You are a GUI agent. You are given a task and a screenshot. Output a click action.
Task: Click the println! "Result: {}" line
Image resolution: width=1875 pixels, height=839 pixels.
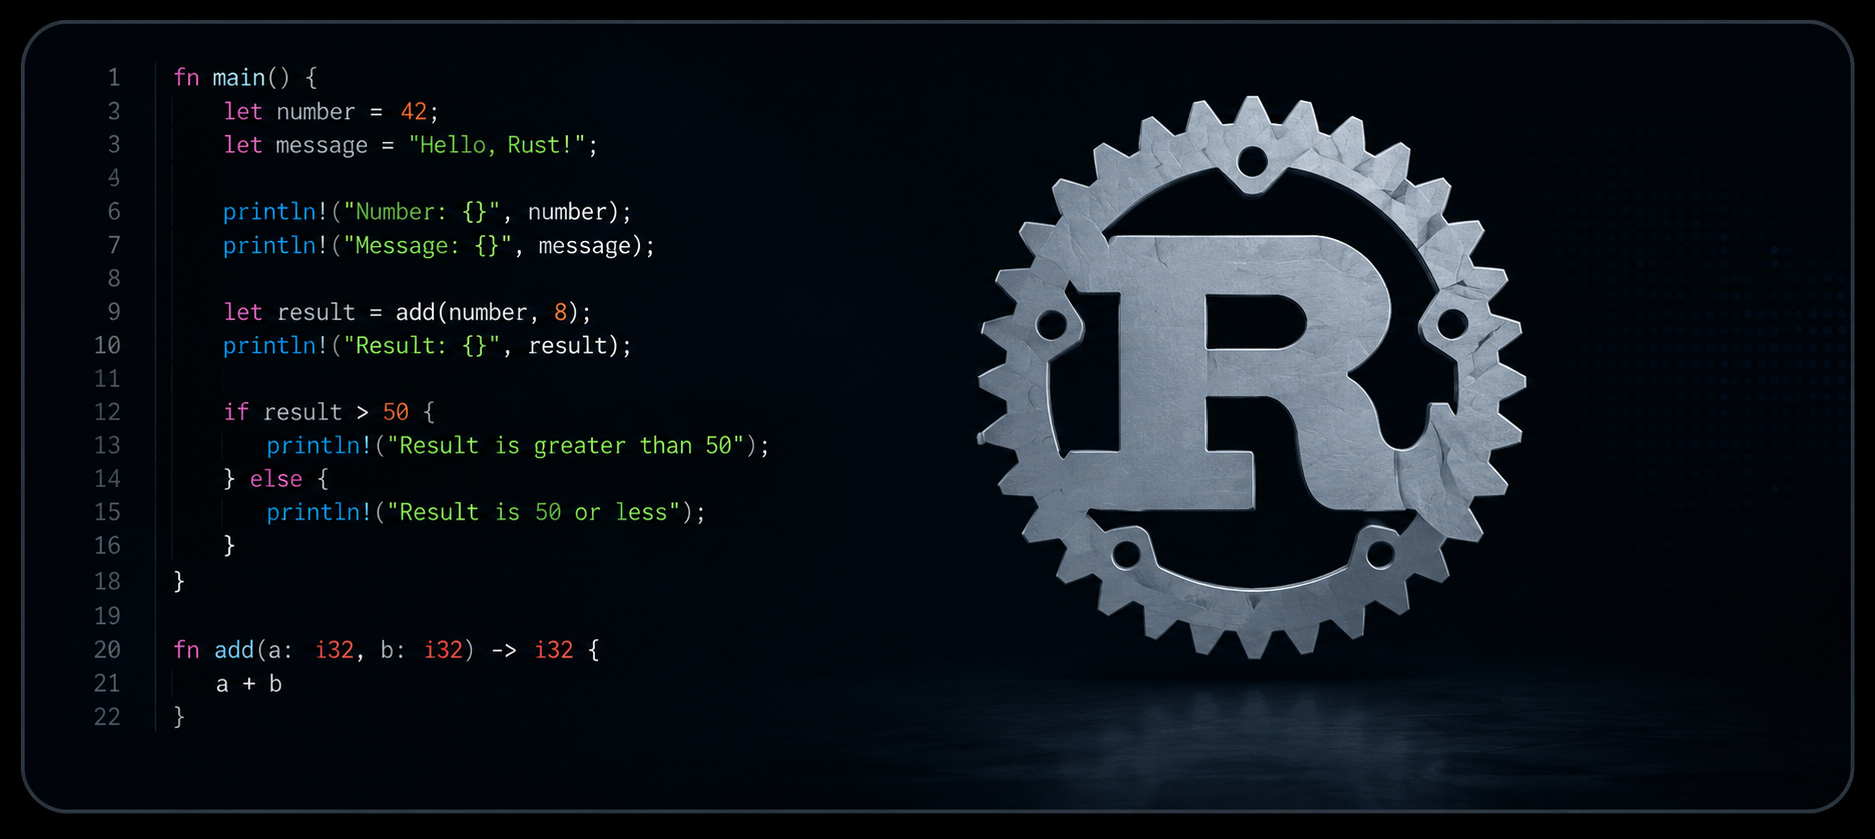coord(427,346)
